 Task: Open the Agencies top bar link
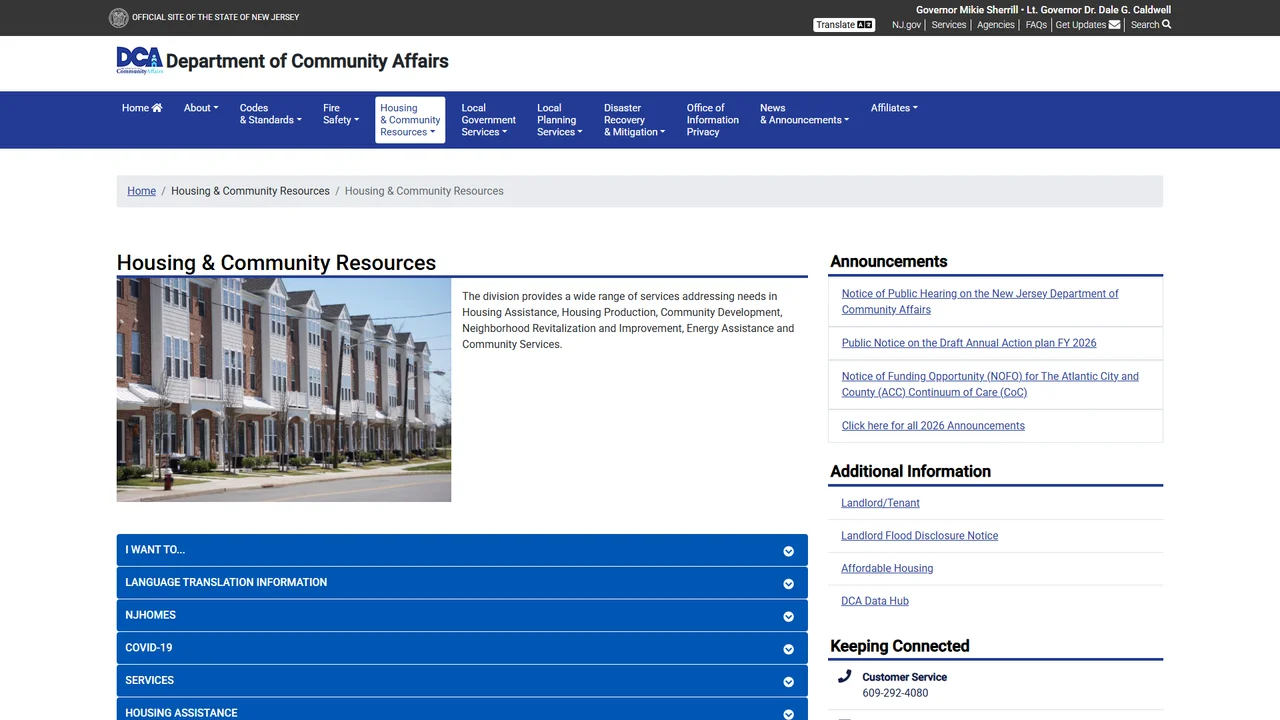996,25
